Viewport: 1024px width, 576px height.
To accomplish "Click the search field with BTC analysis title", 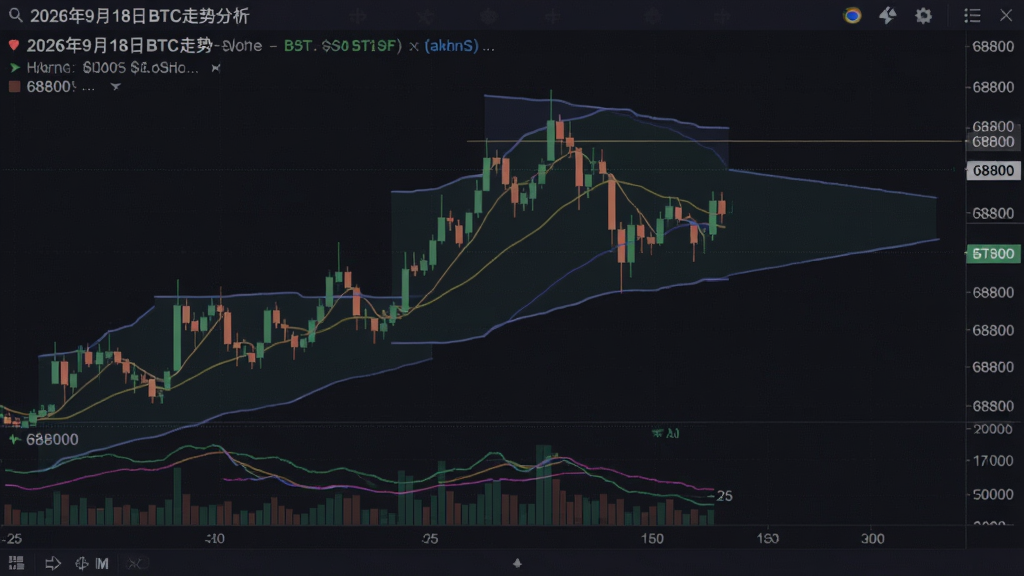I will (x=140, y=16).
